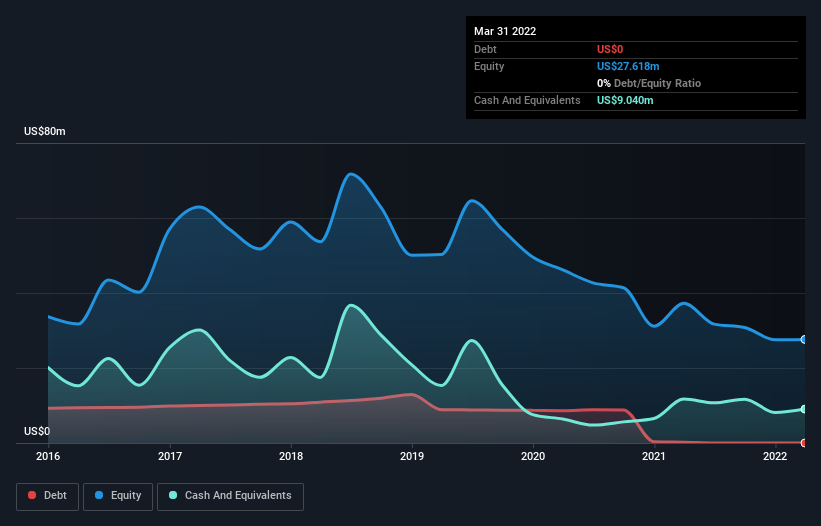Click the Mar 31 2022 tooltip date
The height and width of the screenshot is (526, 821).
tap(505, 31)
